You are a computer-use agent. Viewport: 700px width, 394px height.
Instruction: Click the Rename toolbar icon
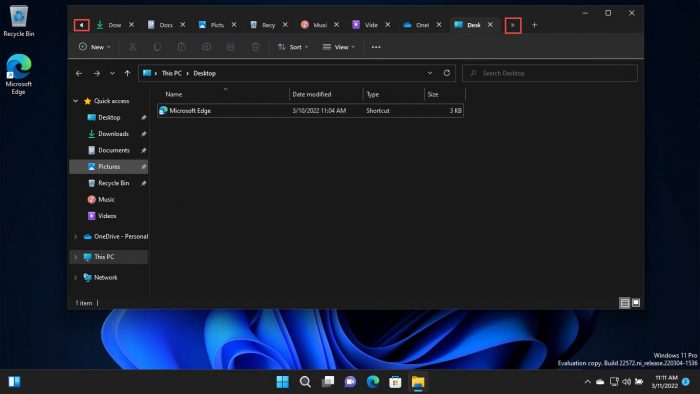pos(206,47)
